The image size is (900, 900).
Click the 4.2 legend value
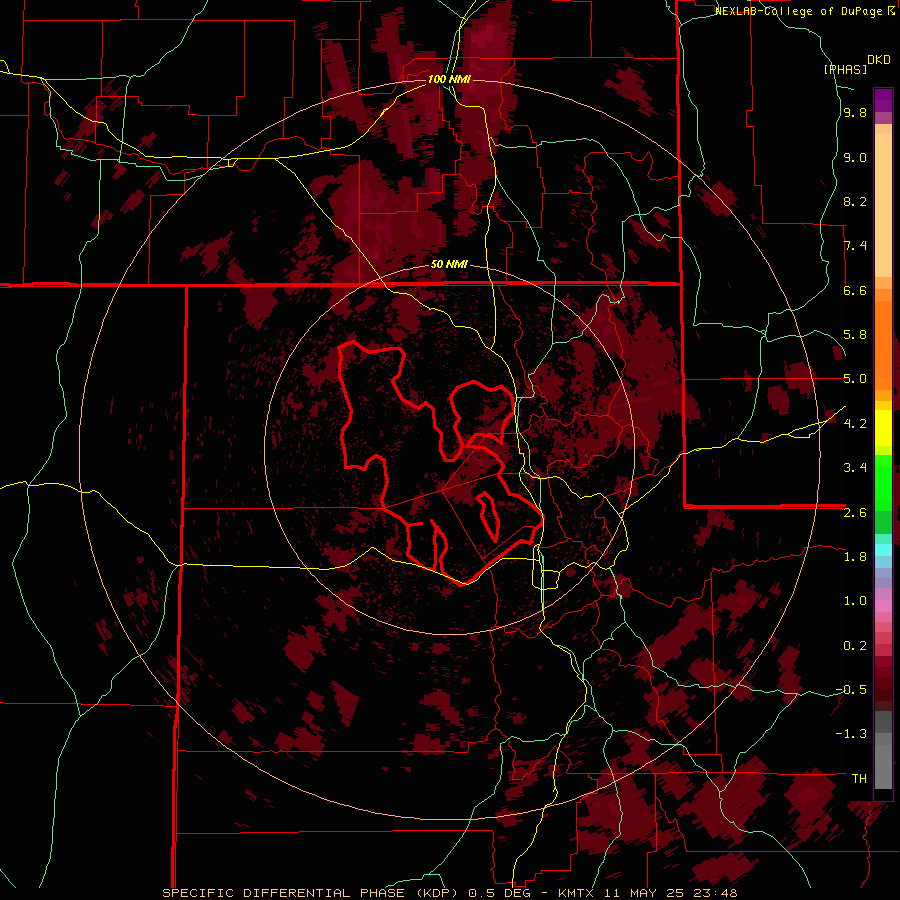(855, 424)
